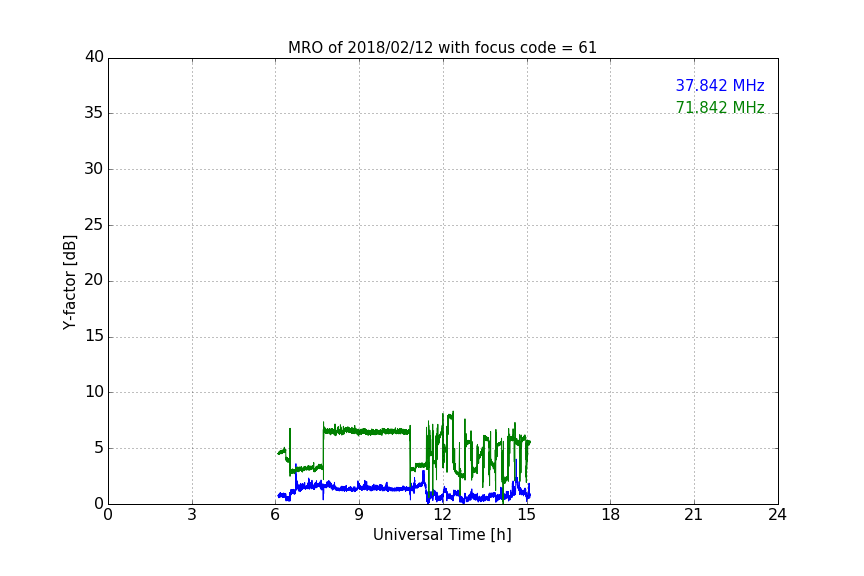Click the x-axis tick label '9'
The image size is (864, 576).
[x=359, y=515]
